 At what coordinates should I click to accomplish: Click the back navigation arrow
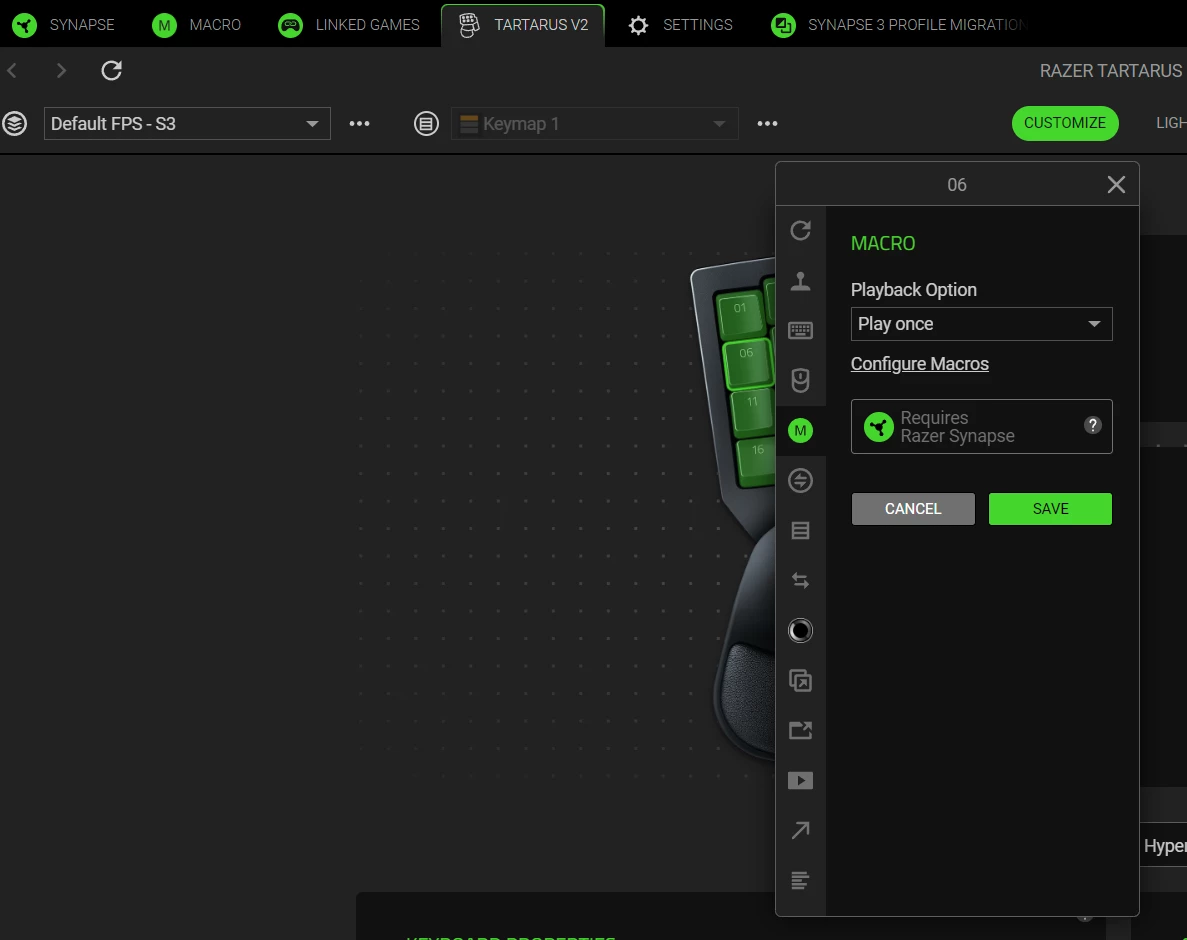[x=12, y=70]
